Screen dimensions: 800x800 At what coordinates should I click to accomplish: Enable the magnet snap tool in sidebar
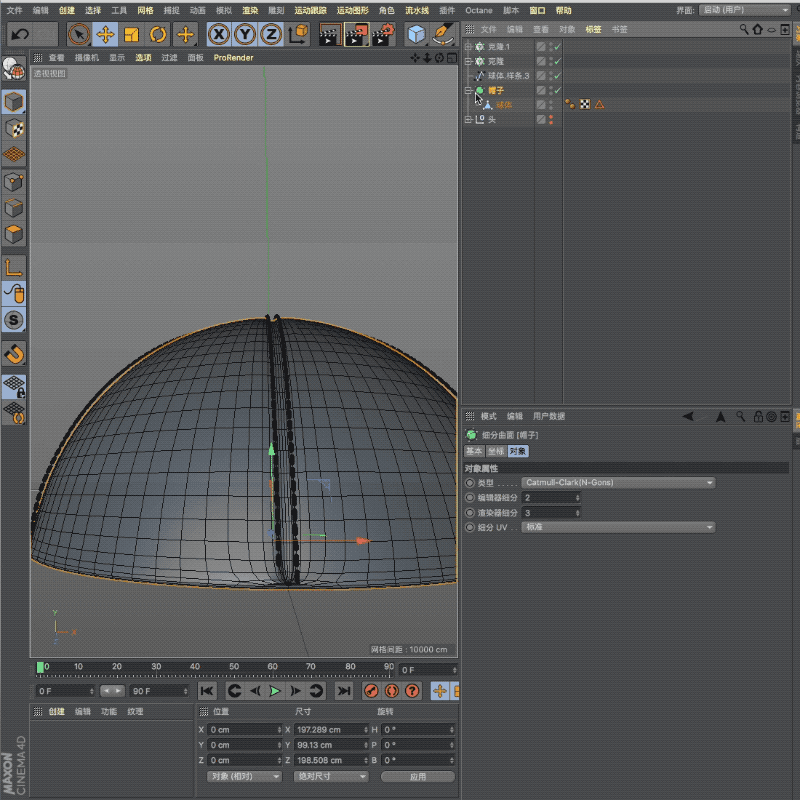[14, 353]
